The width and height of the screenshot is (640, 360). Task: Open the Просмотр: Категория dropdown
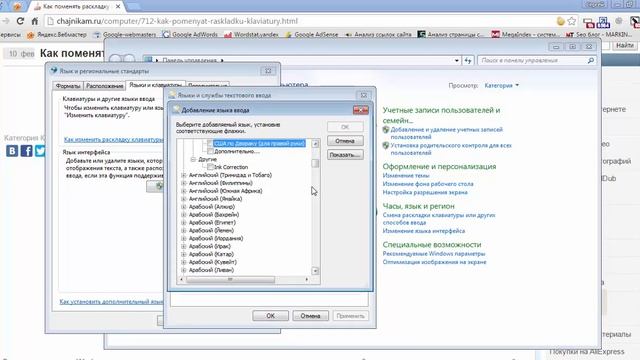click(x=502, y=85)
